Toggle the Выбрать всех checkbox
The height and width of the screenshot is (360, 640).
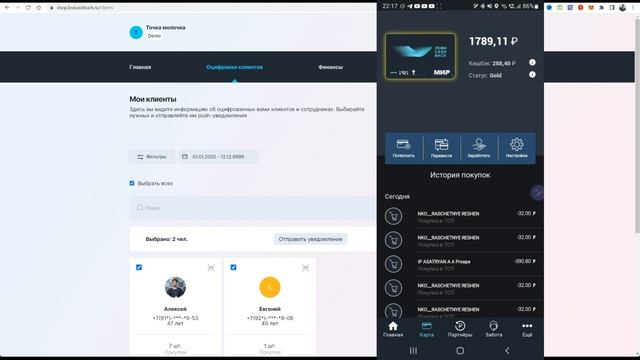tap(132, 183)
